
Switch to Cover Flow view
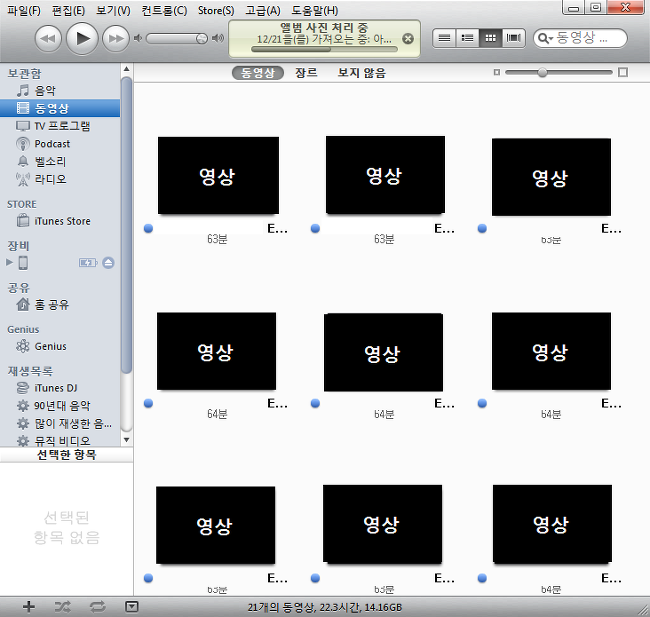pyautogui.click(x=514, y=38)
